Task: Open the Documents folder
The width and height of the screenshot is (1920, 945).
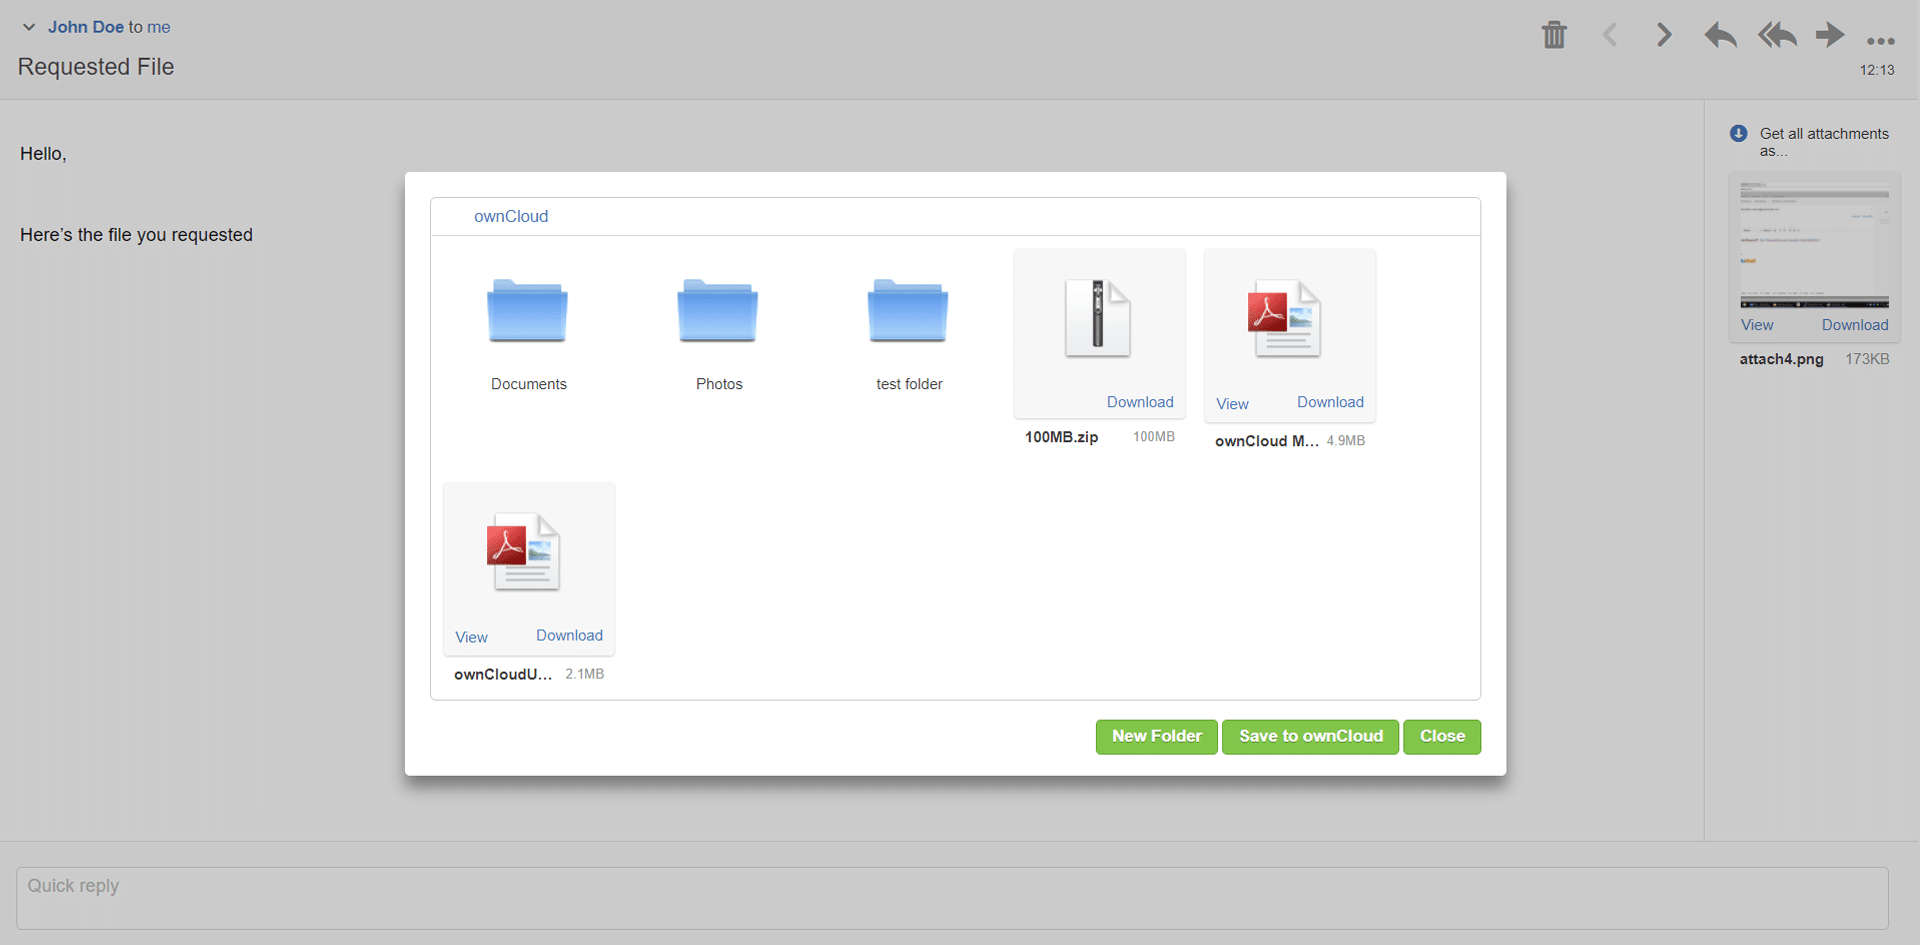Action: pyautogui.click(x=527, y=312)
